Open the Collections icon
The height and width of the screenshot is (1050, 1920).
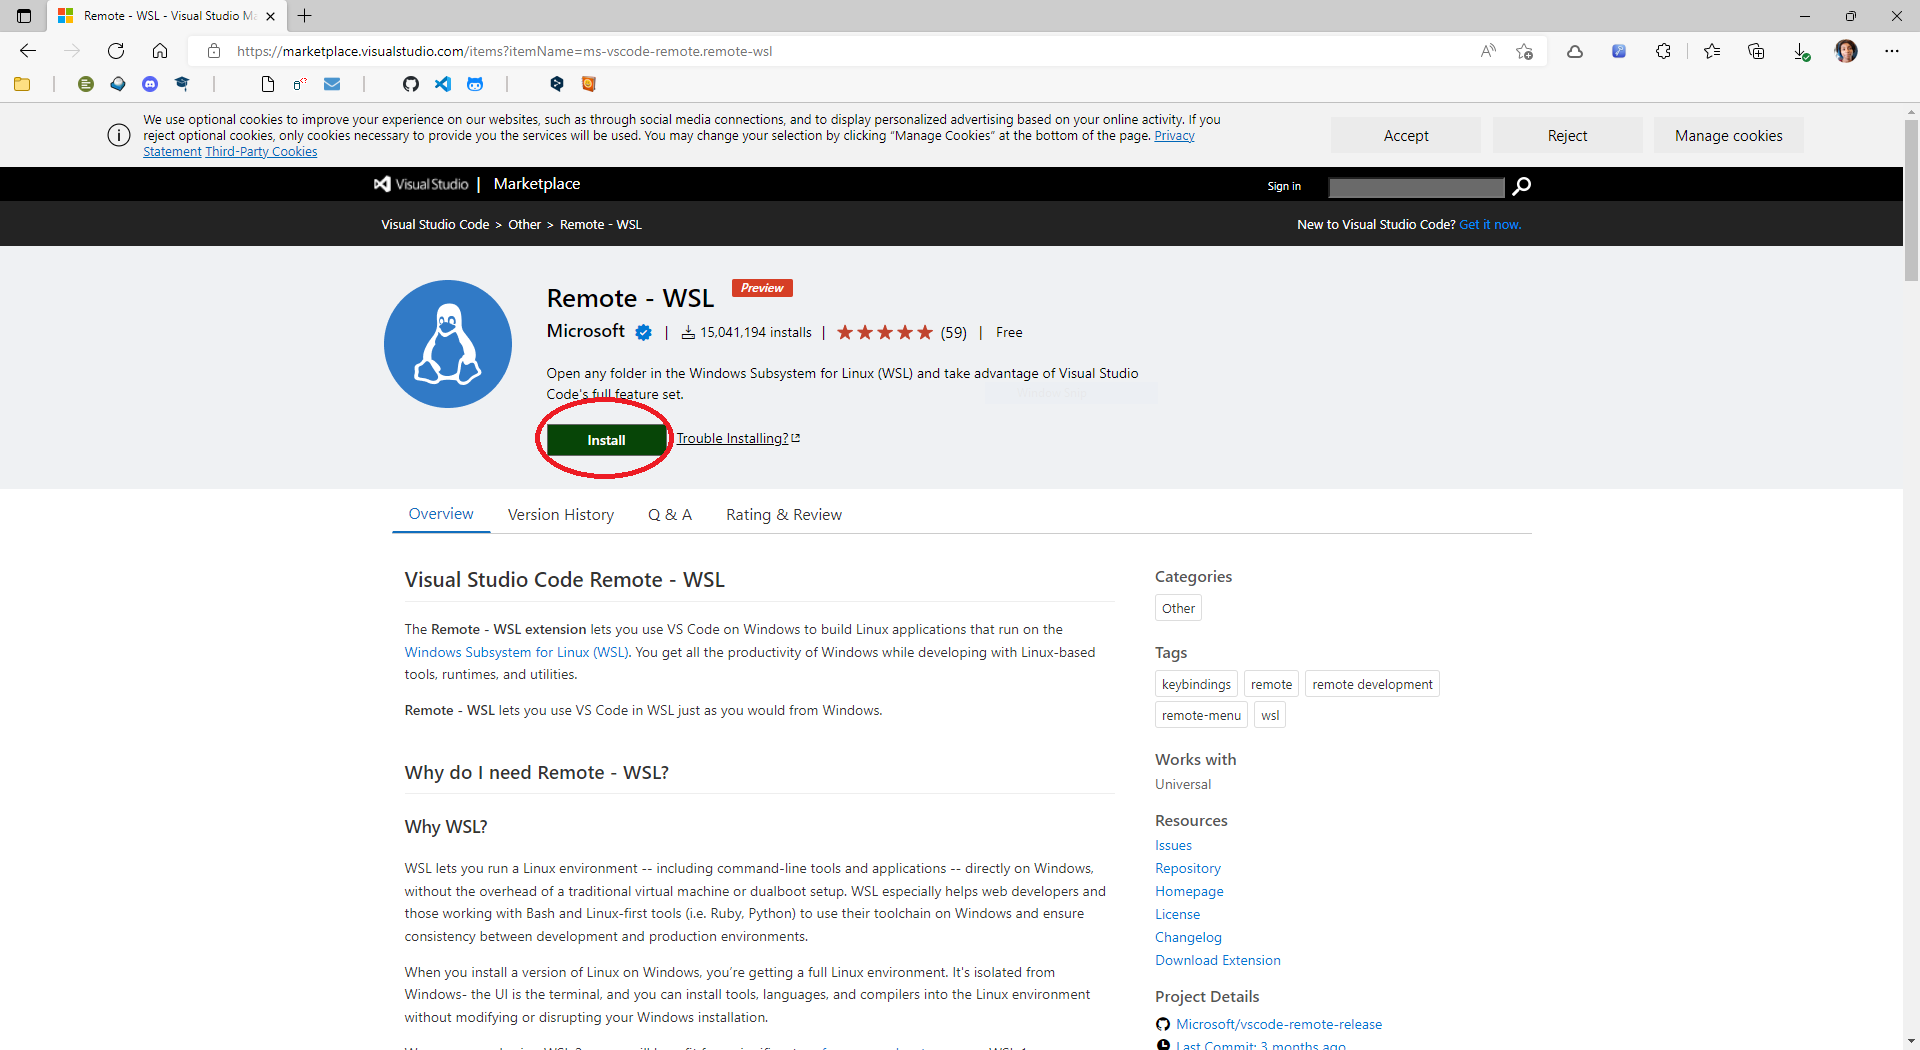(x=1756, y=51)
